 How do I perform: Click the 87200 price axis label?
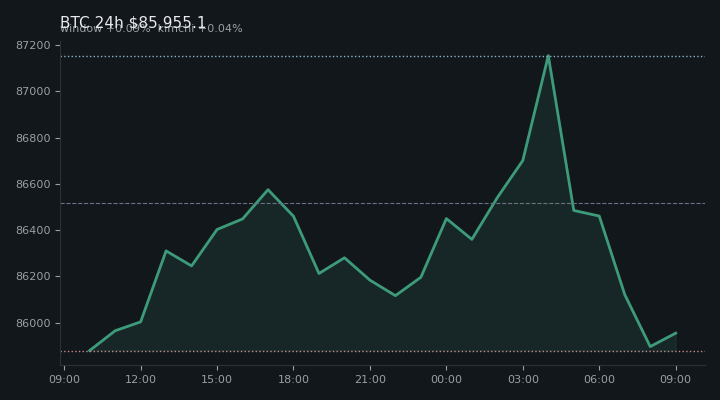point(33,45)
